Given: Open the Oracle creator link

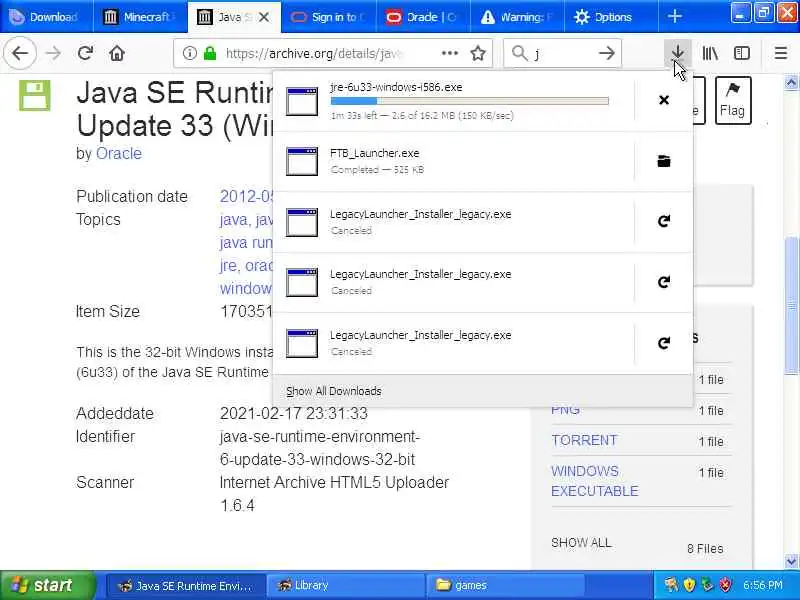Looking at the screenshot, I should 119,154.
